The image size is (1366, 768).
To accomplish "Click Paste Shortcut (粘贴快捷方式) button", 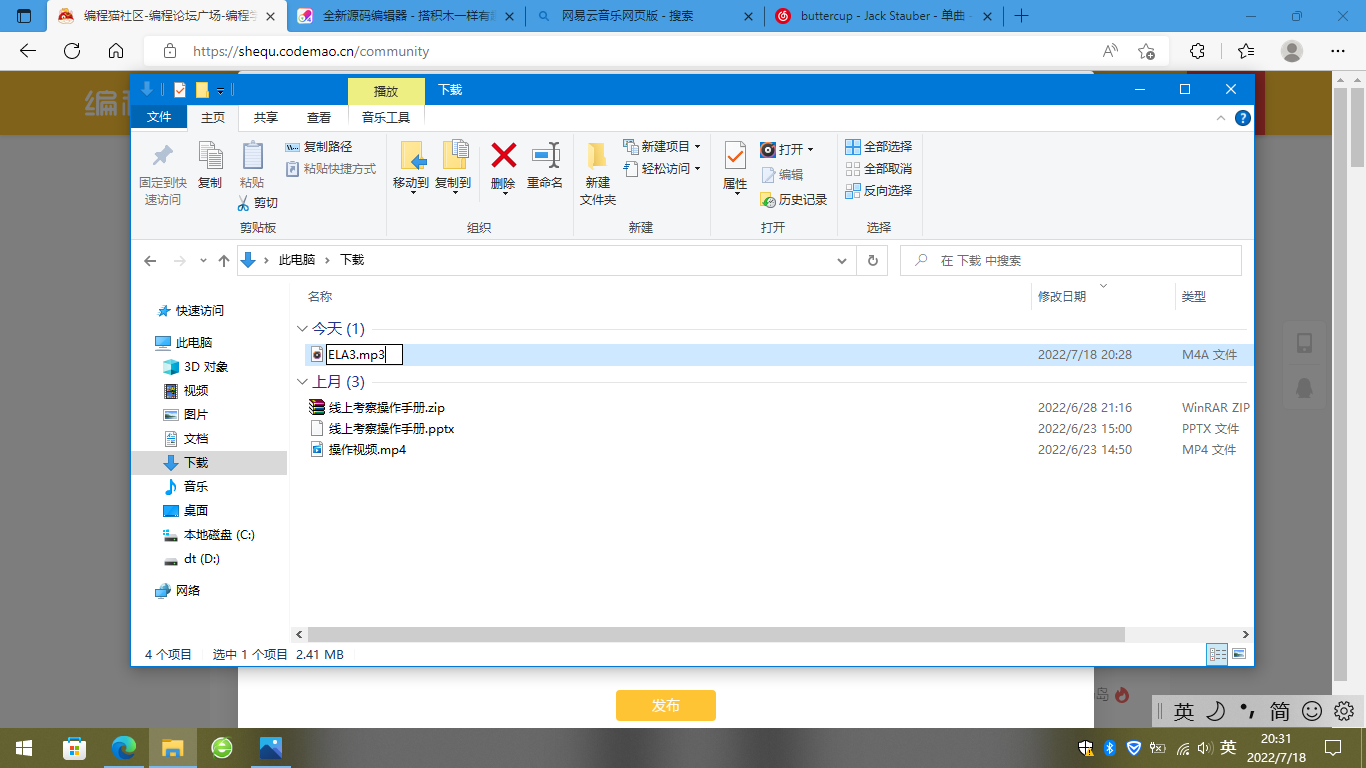I will click(331, 169).
